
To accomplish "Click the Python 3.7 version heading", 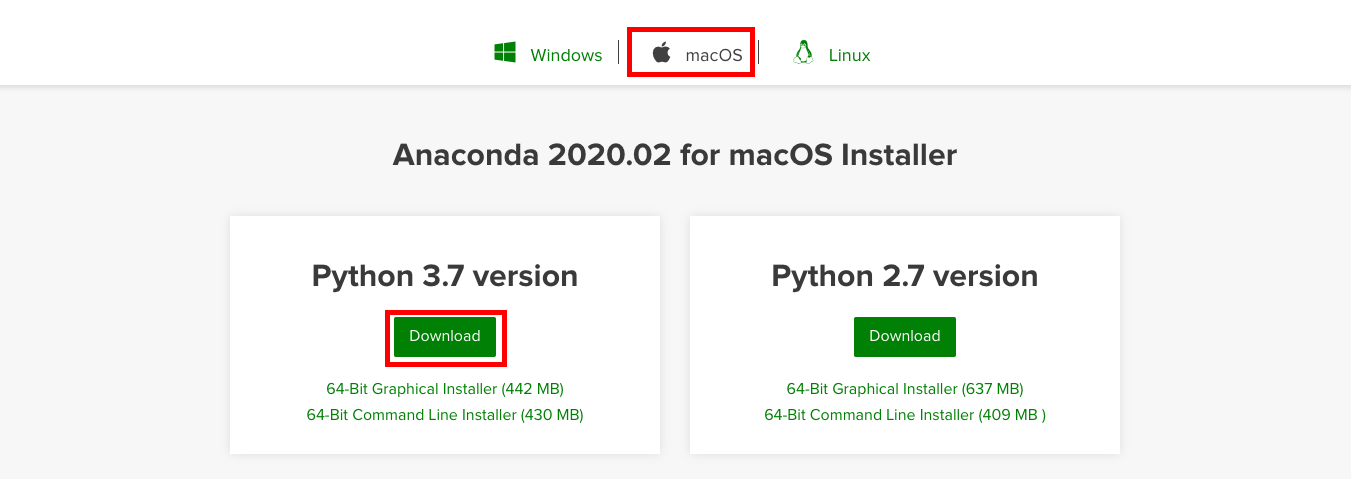I will [x=445, y=275].
